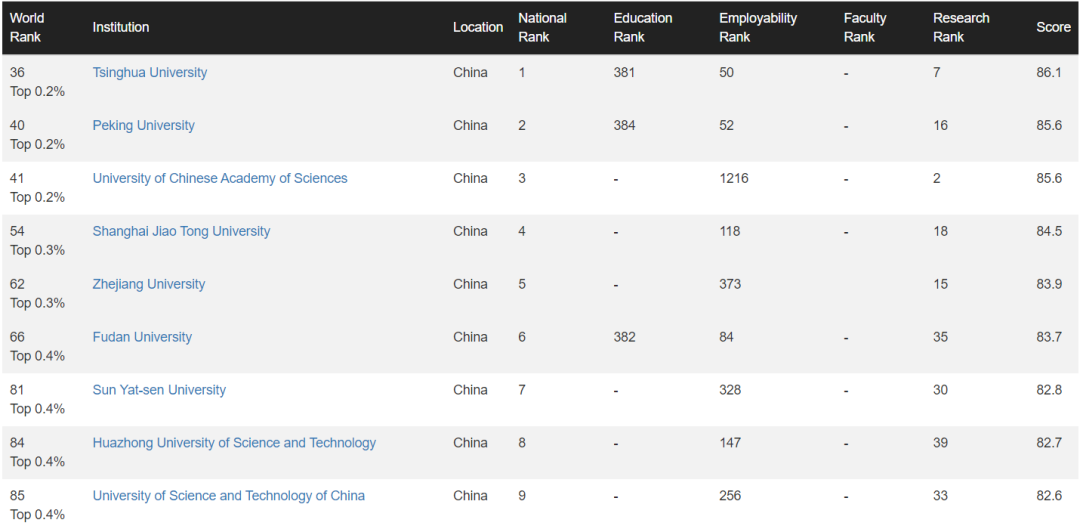The width and height of the screenshot is (1080, 529).
Task: Open the Shanghai Jiao Tong University link
Action: [181, 231]
